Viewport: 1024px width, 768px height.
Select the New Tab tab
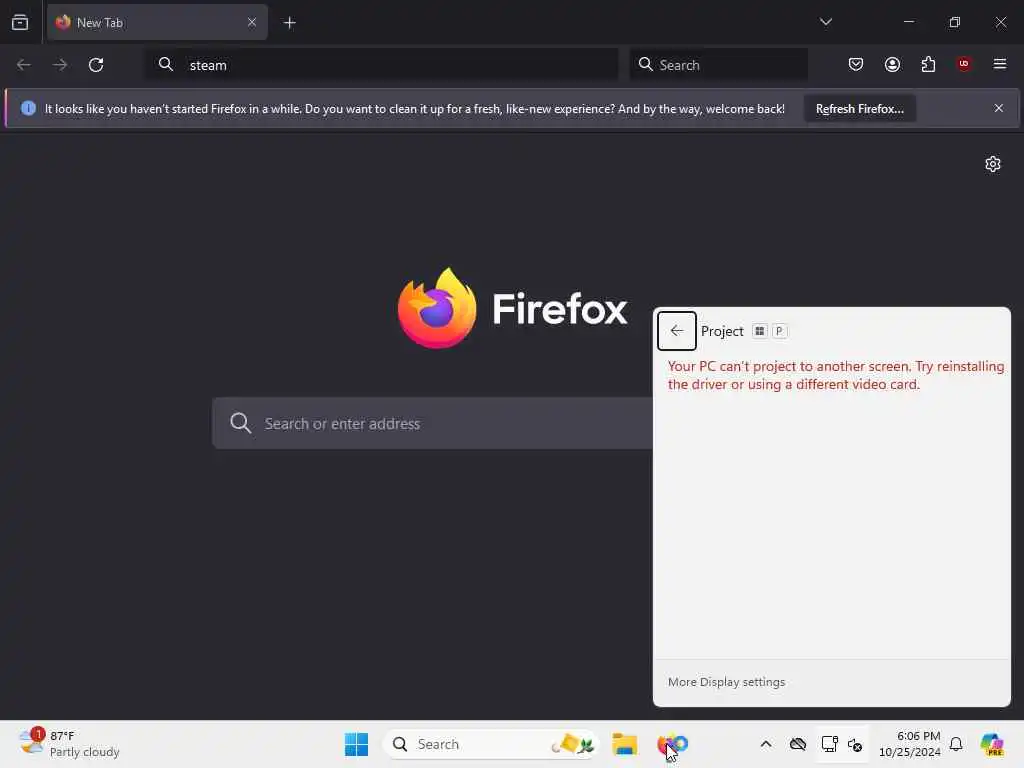pos(157,22)
